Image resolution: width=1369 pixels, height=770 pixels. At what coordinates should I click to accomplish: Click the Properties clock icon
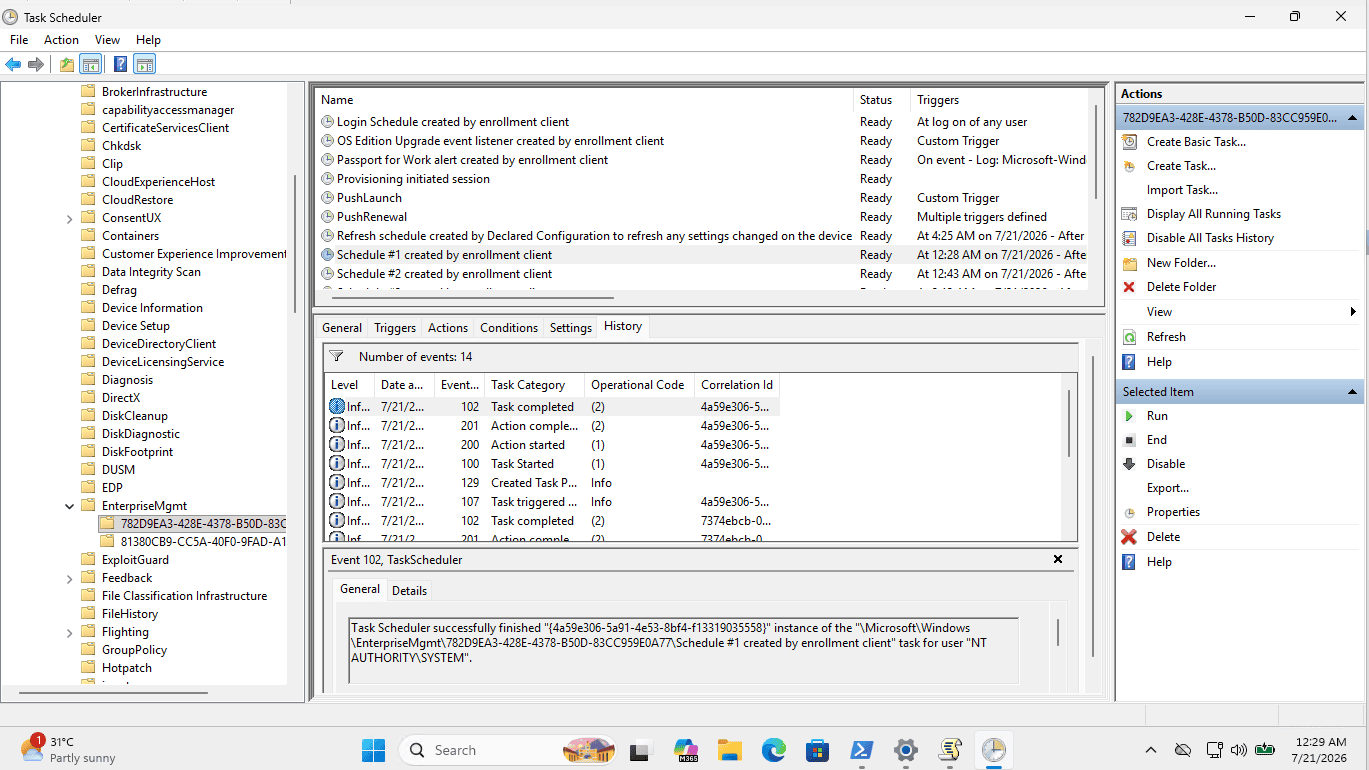click(1129, 512)
